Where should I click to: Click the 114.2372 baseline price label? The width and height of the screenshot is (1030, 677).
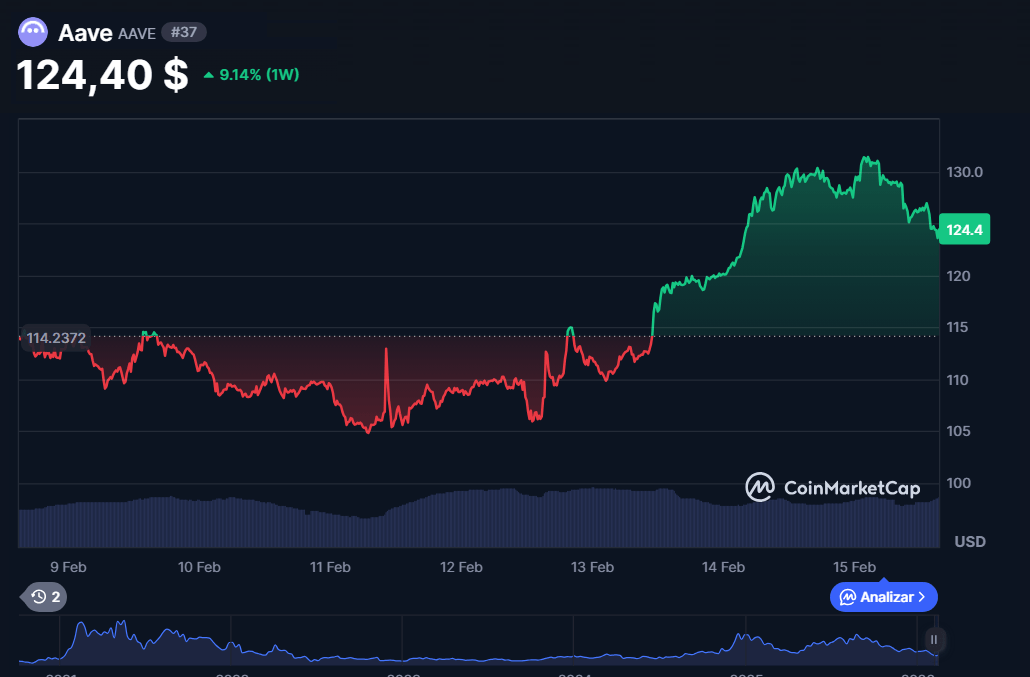click(55, 338)
